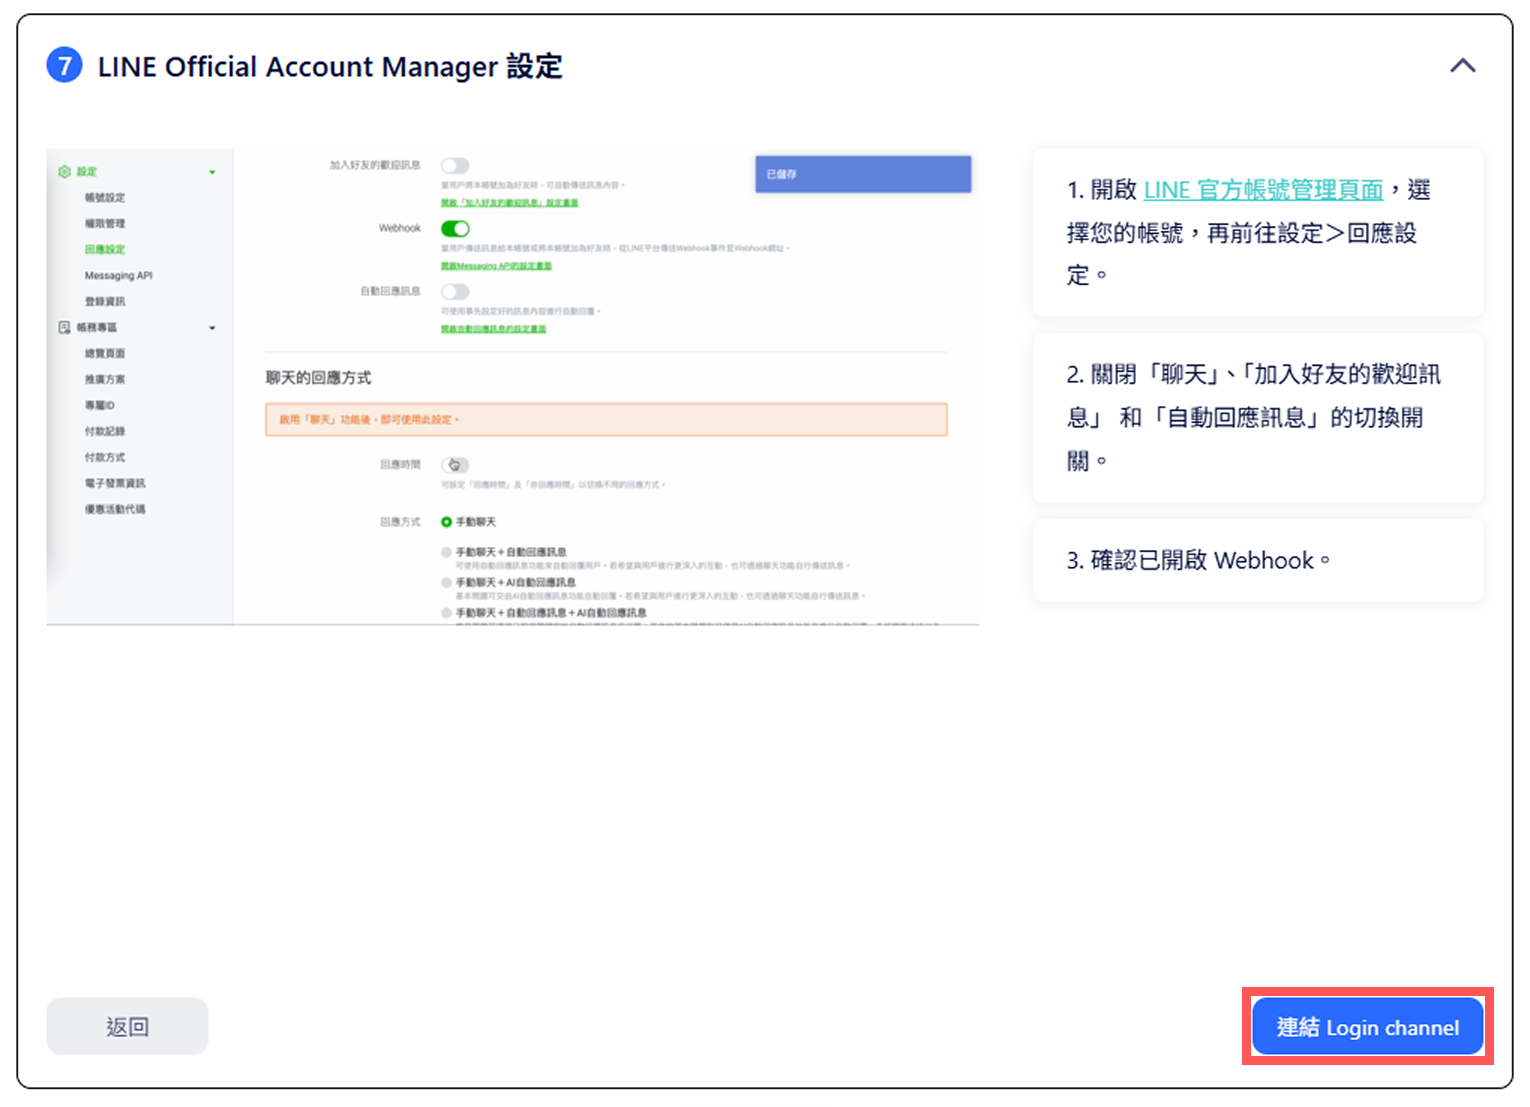Open Messaging API in the tutorial sidebar
Image resolution: width=1530 pixels, height=1107 pixels.
(118, 275)
